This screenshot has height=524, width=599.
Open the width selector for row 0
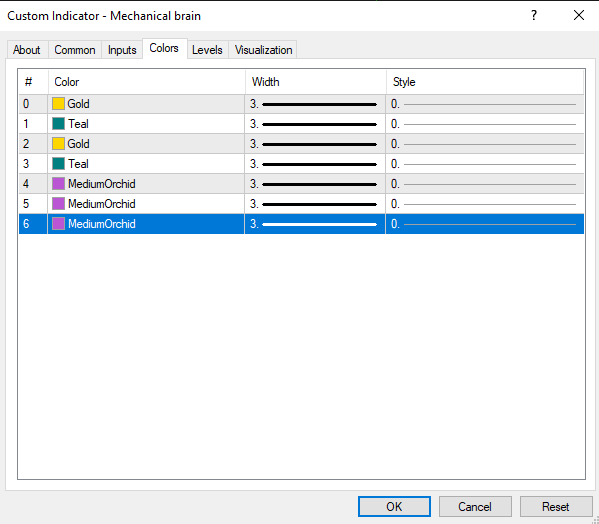pyautogui.click(x=315, y=104)
